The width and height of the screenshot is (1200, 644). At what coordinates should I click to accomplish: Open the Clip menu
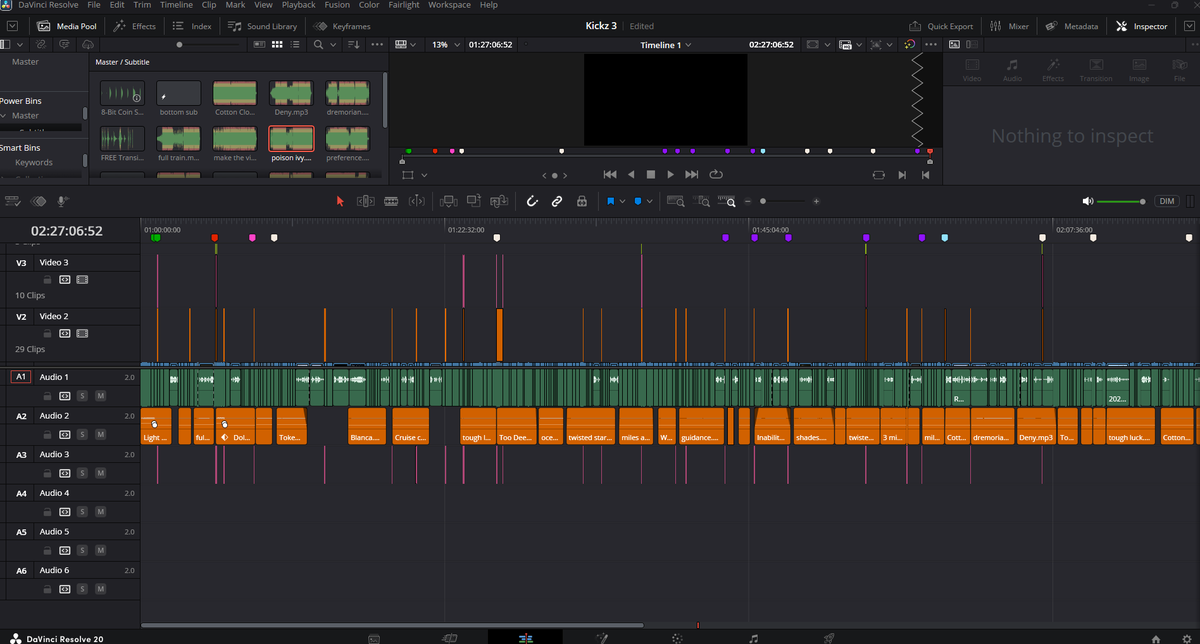tap(209, 5)
